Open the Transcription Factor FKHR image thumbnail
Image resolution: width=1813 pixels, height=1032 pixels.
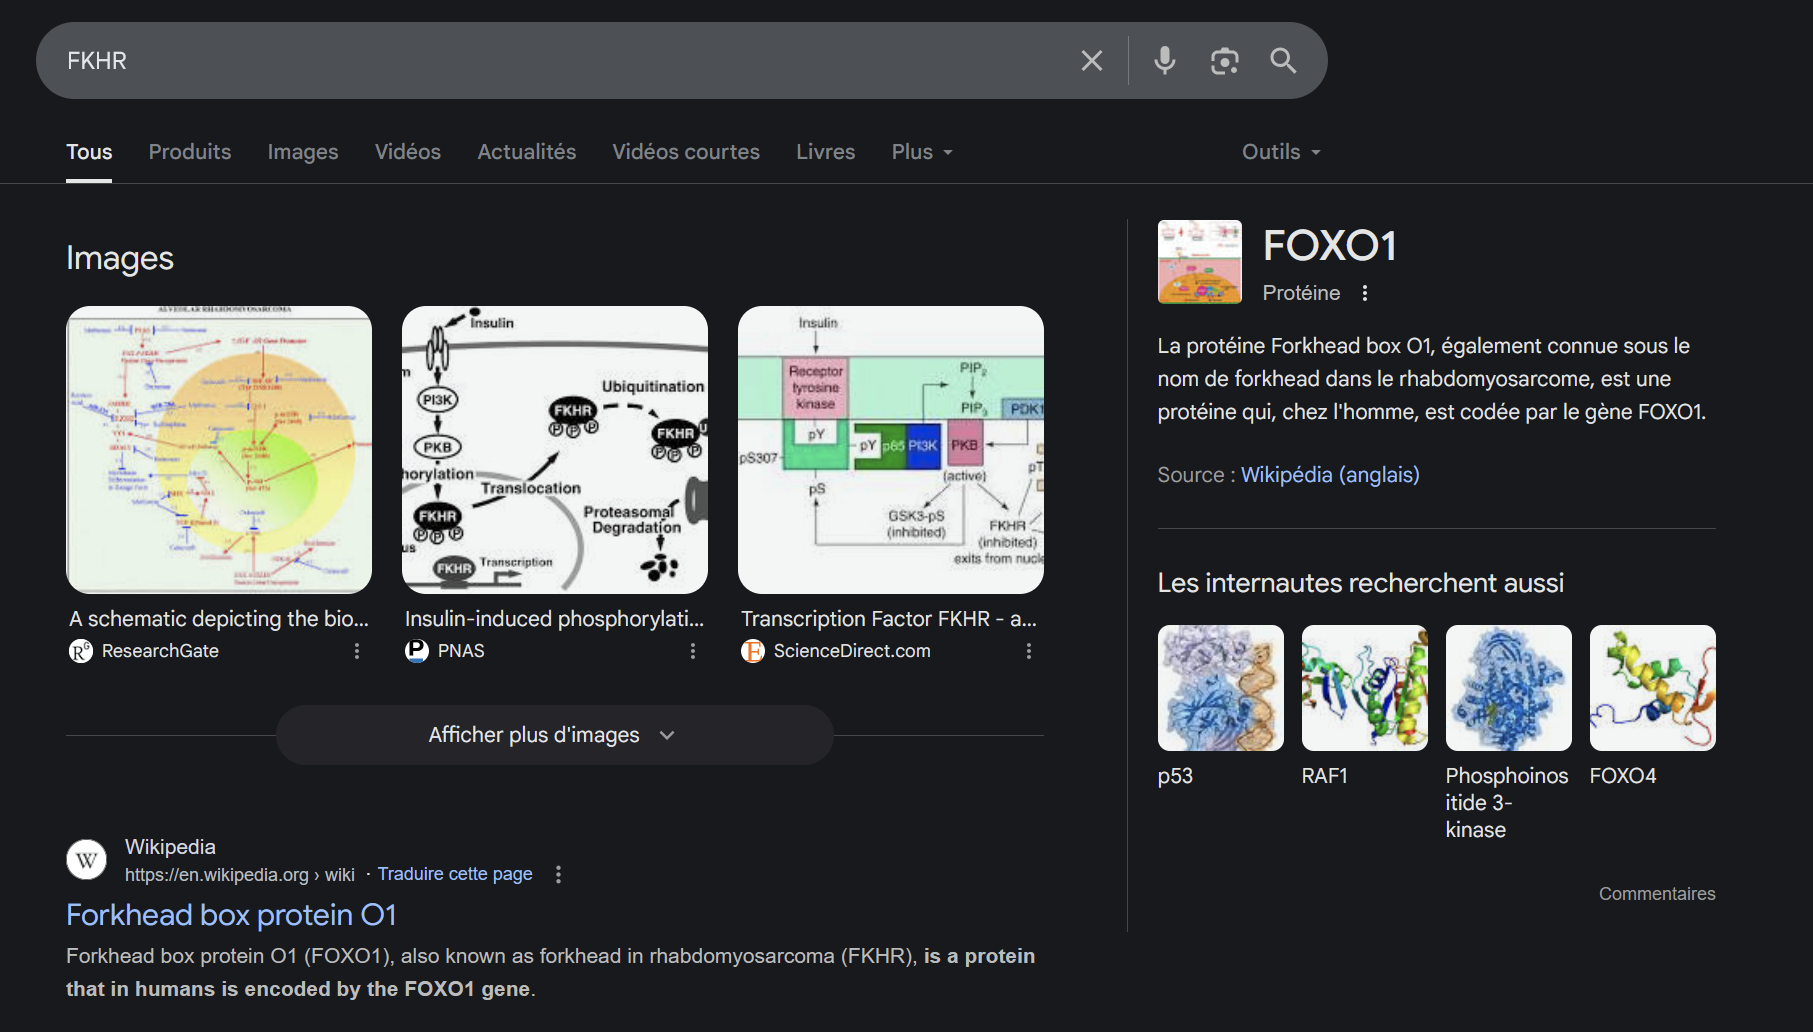(x=891, y=450)
